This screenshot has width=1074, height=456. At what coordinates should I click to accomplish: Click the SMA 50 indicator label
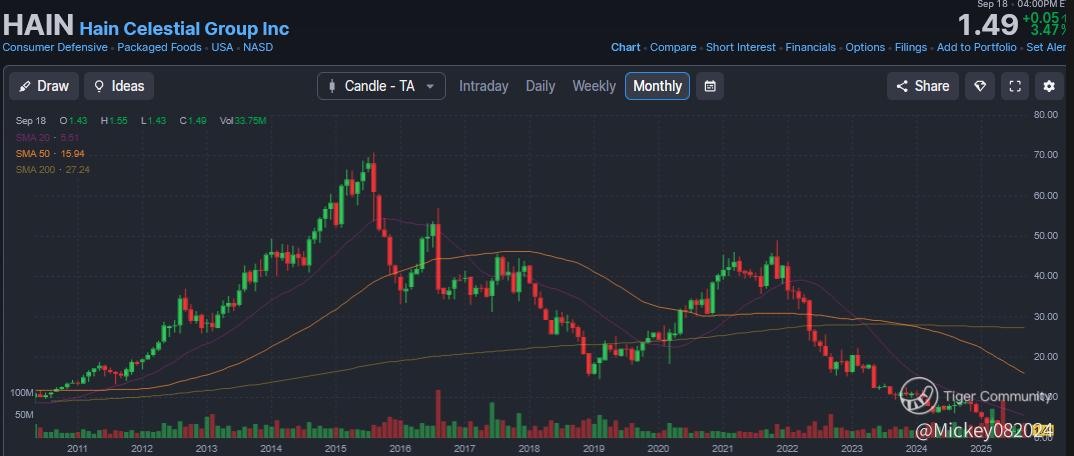pyautogui.click(x=50, y=153)
